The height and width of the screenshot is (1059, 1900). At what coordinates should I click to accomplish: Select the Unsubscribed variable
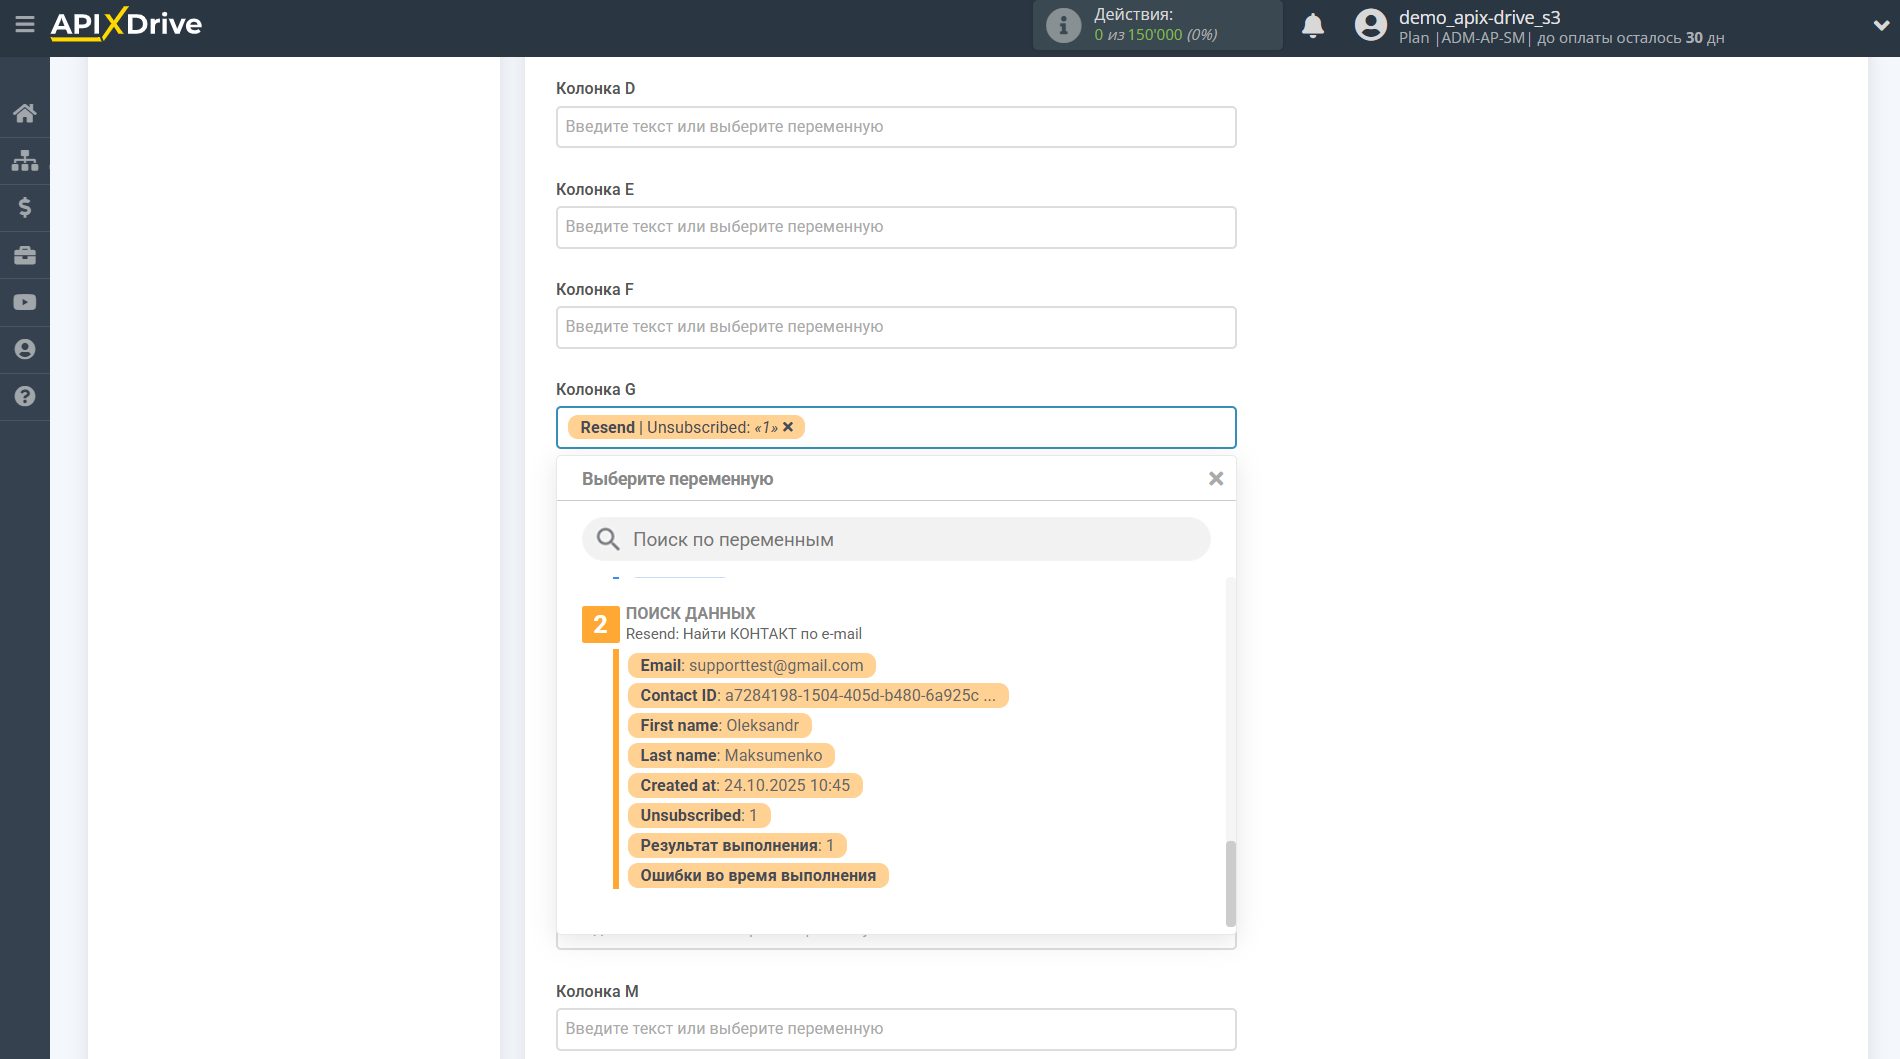point(698,815)
